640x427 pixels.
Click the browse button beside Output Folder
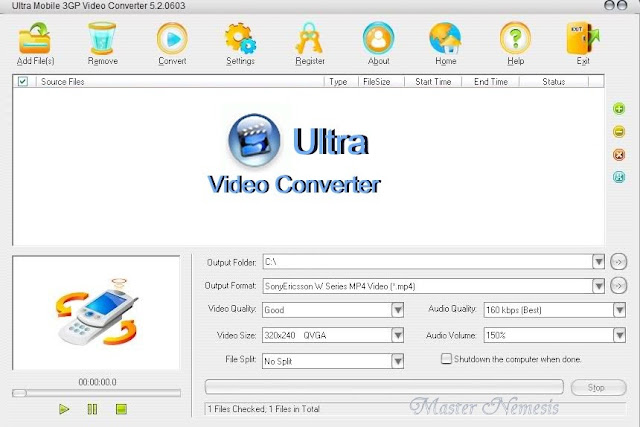click(x=618, y=262)
